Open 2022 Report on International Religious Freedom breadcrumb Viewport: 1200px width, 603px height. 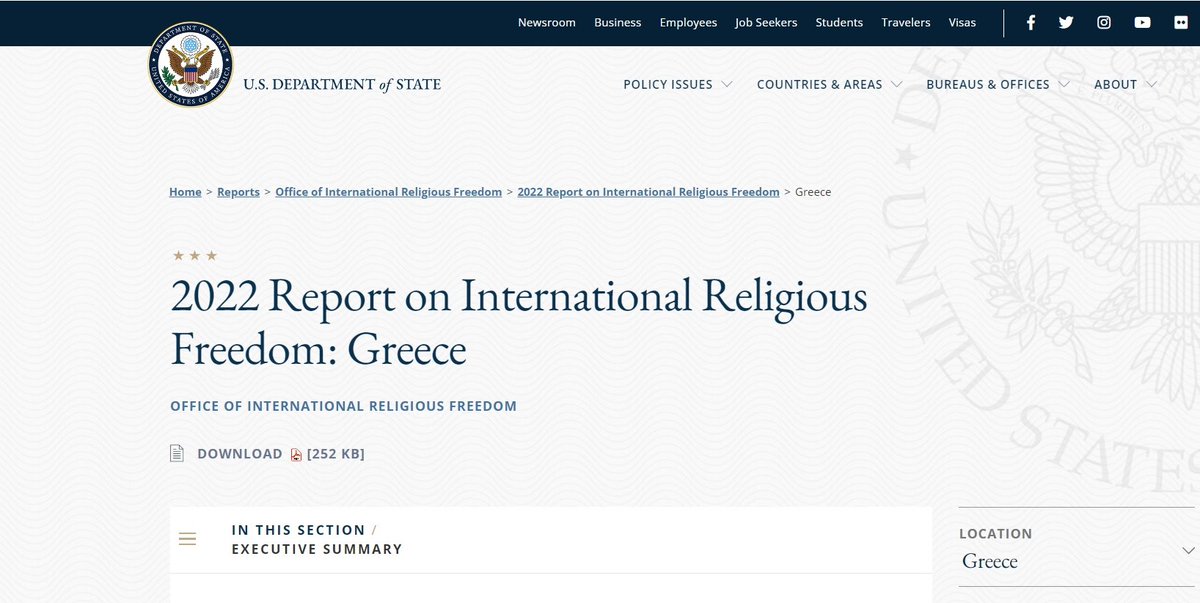[648, 192]
